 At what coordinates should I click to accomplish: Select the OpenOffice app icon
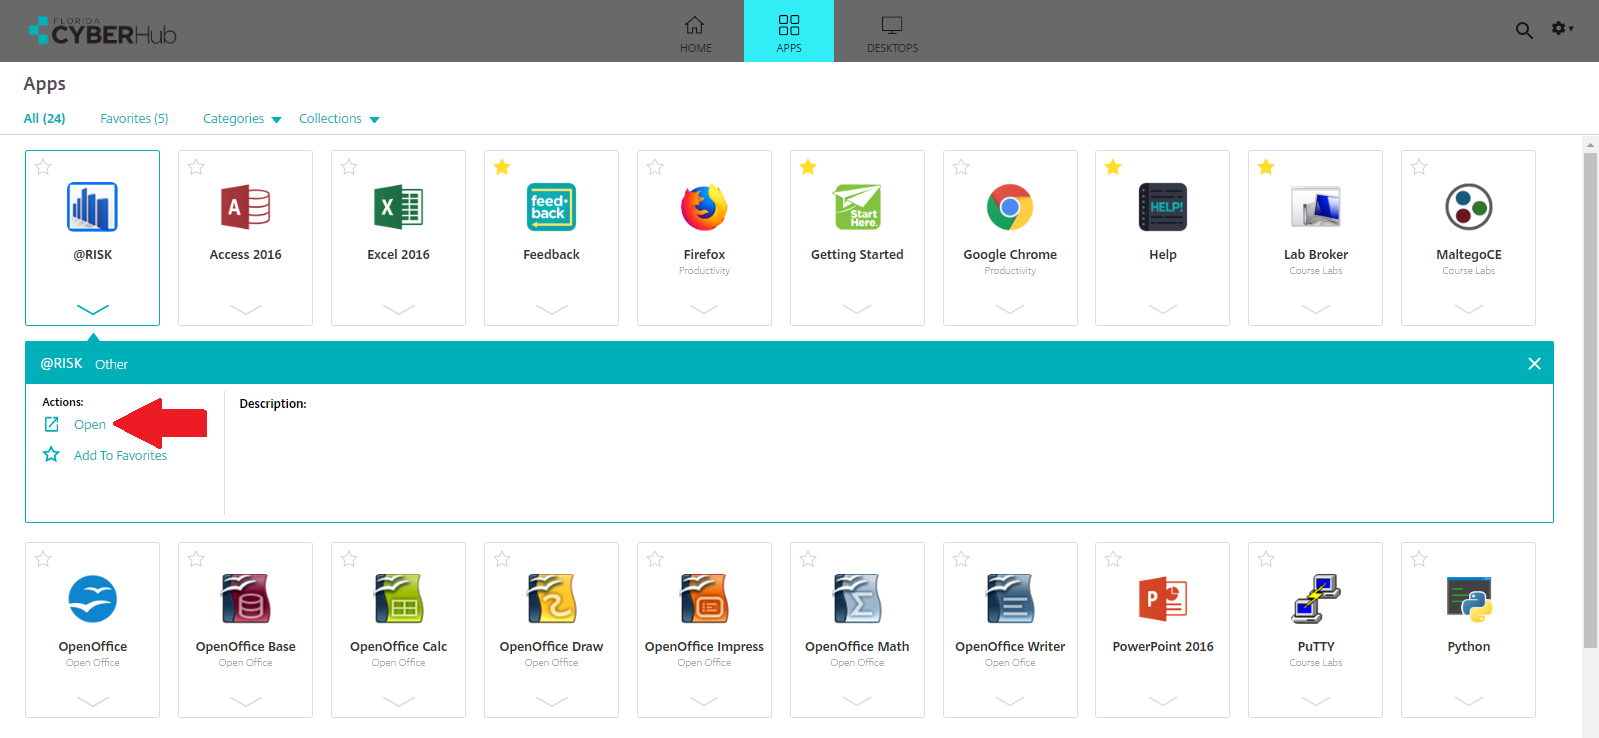[x=92, y=599]
